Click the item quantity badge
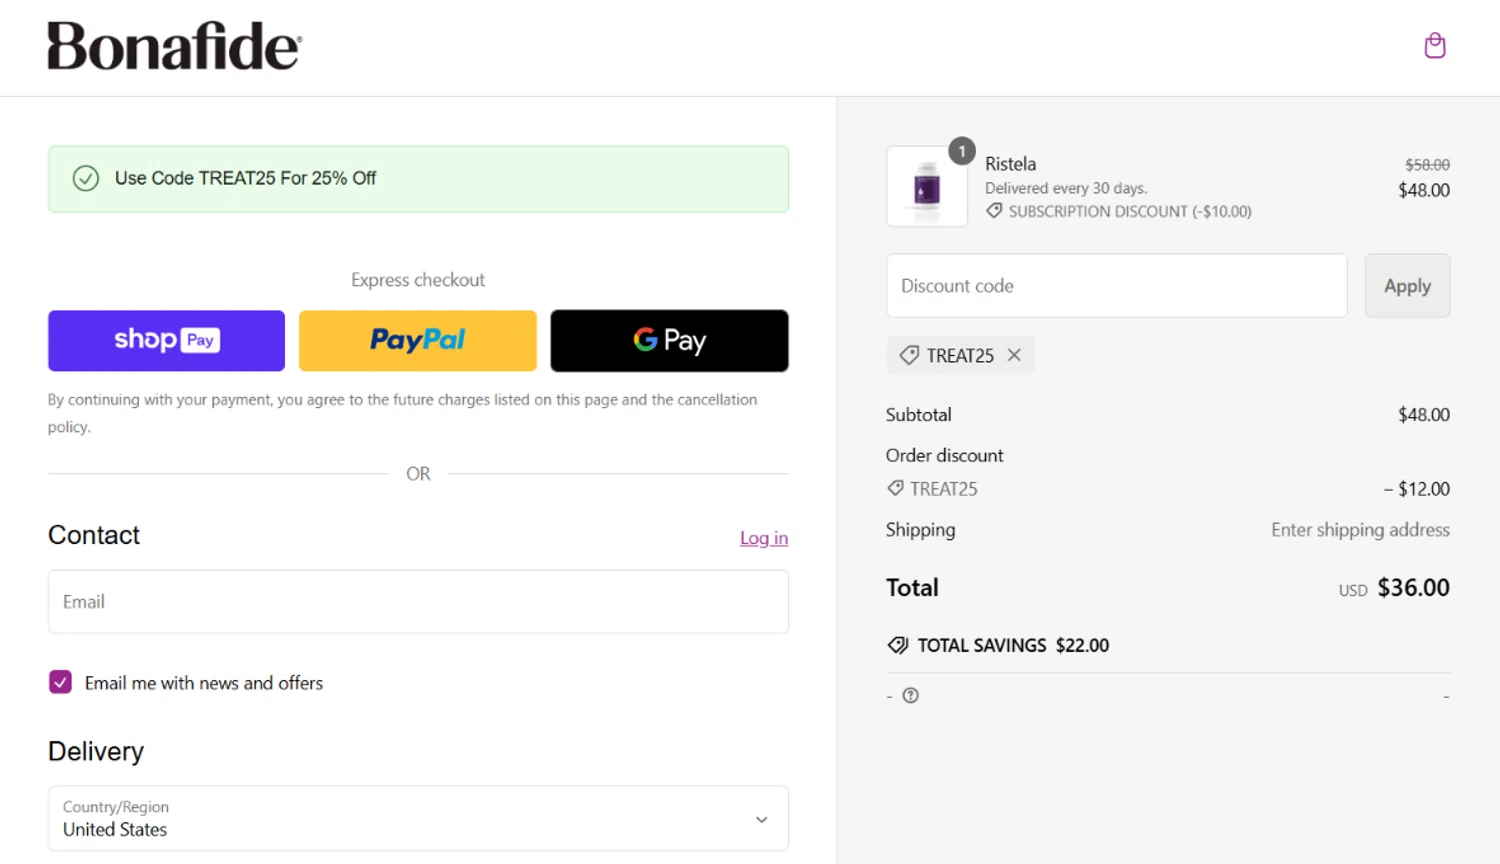The image size is (1500, 864). [x=961, y=151]
